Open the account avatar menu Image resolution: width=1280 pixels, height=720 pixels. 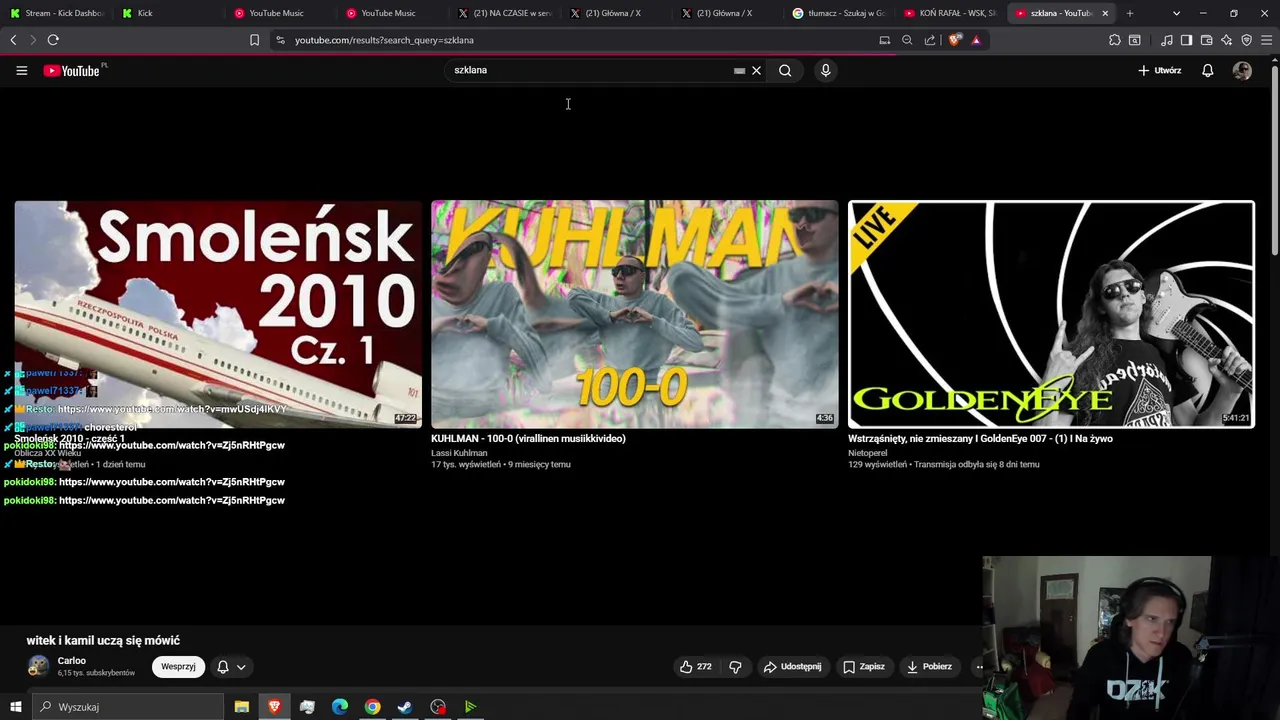coord(1242,70)
